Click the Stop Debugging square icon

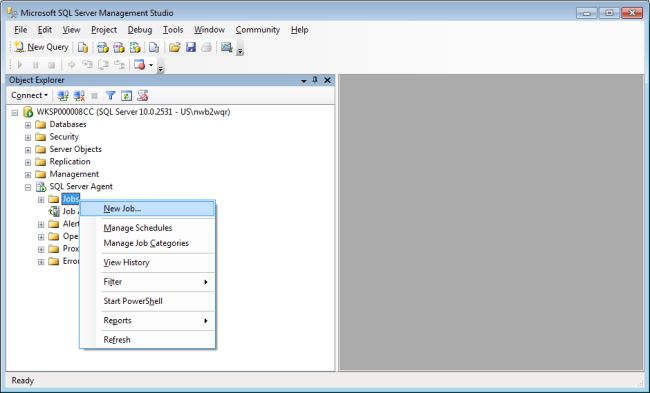(51, 65)
